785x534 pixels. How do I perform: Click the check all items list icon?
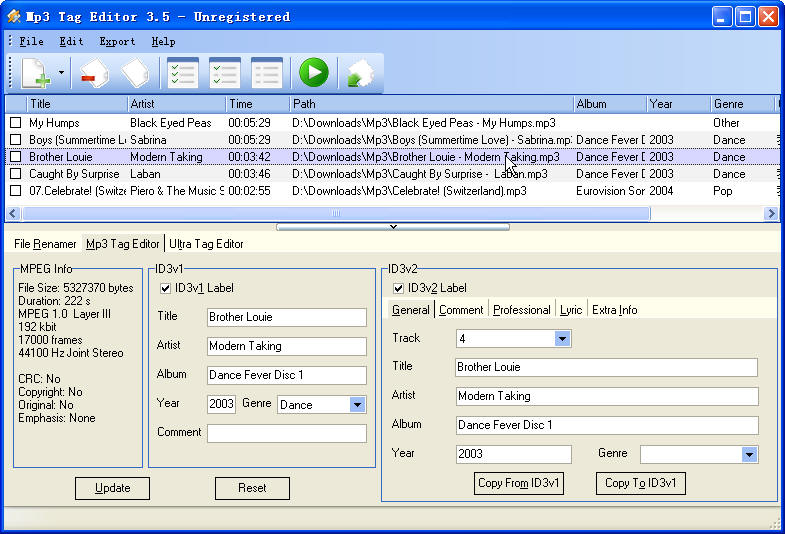pos(183,73)
